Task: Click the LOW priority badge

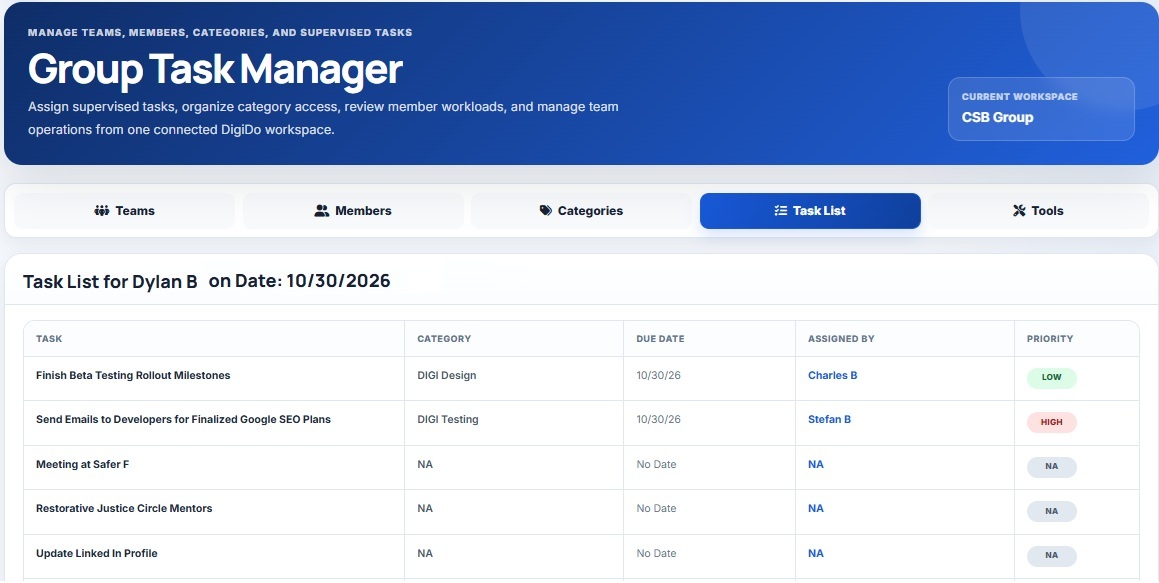Action: tap(1051, 378)
